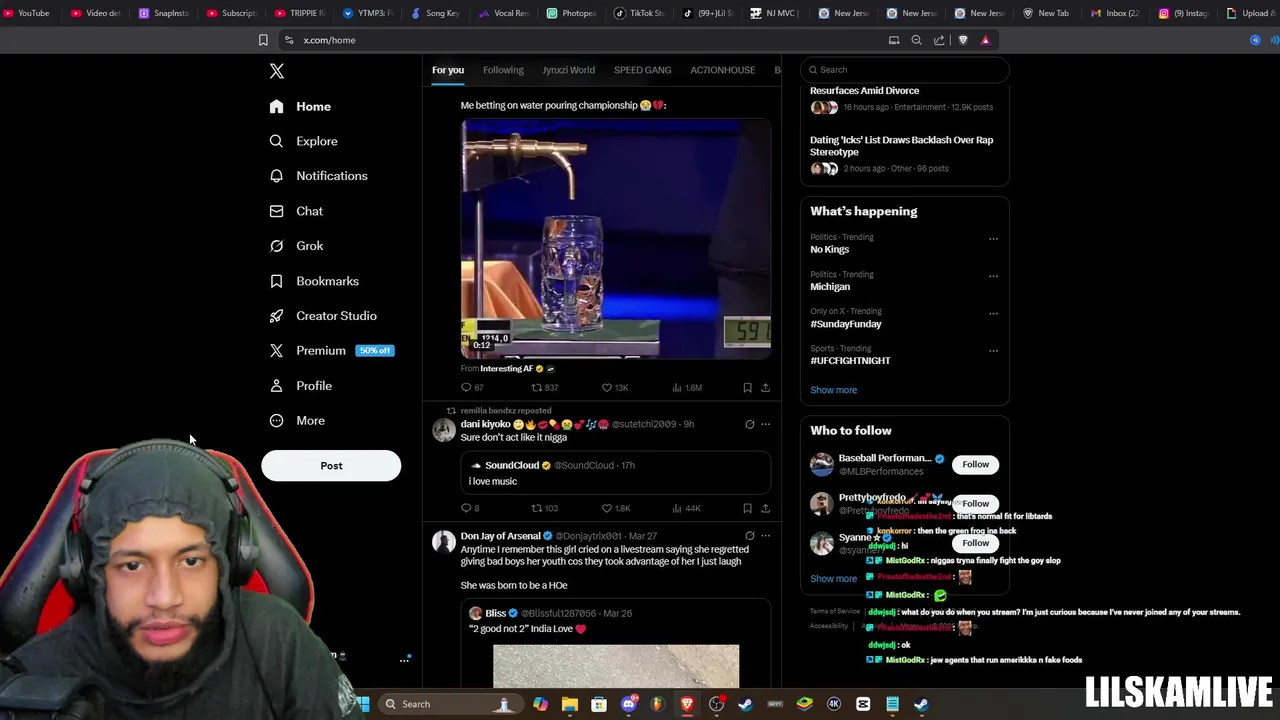The width and height of the screenshot is (1280, 720).
Task: Open the Brave Shields lion icon
Action: 963,40
